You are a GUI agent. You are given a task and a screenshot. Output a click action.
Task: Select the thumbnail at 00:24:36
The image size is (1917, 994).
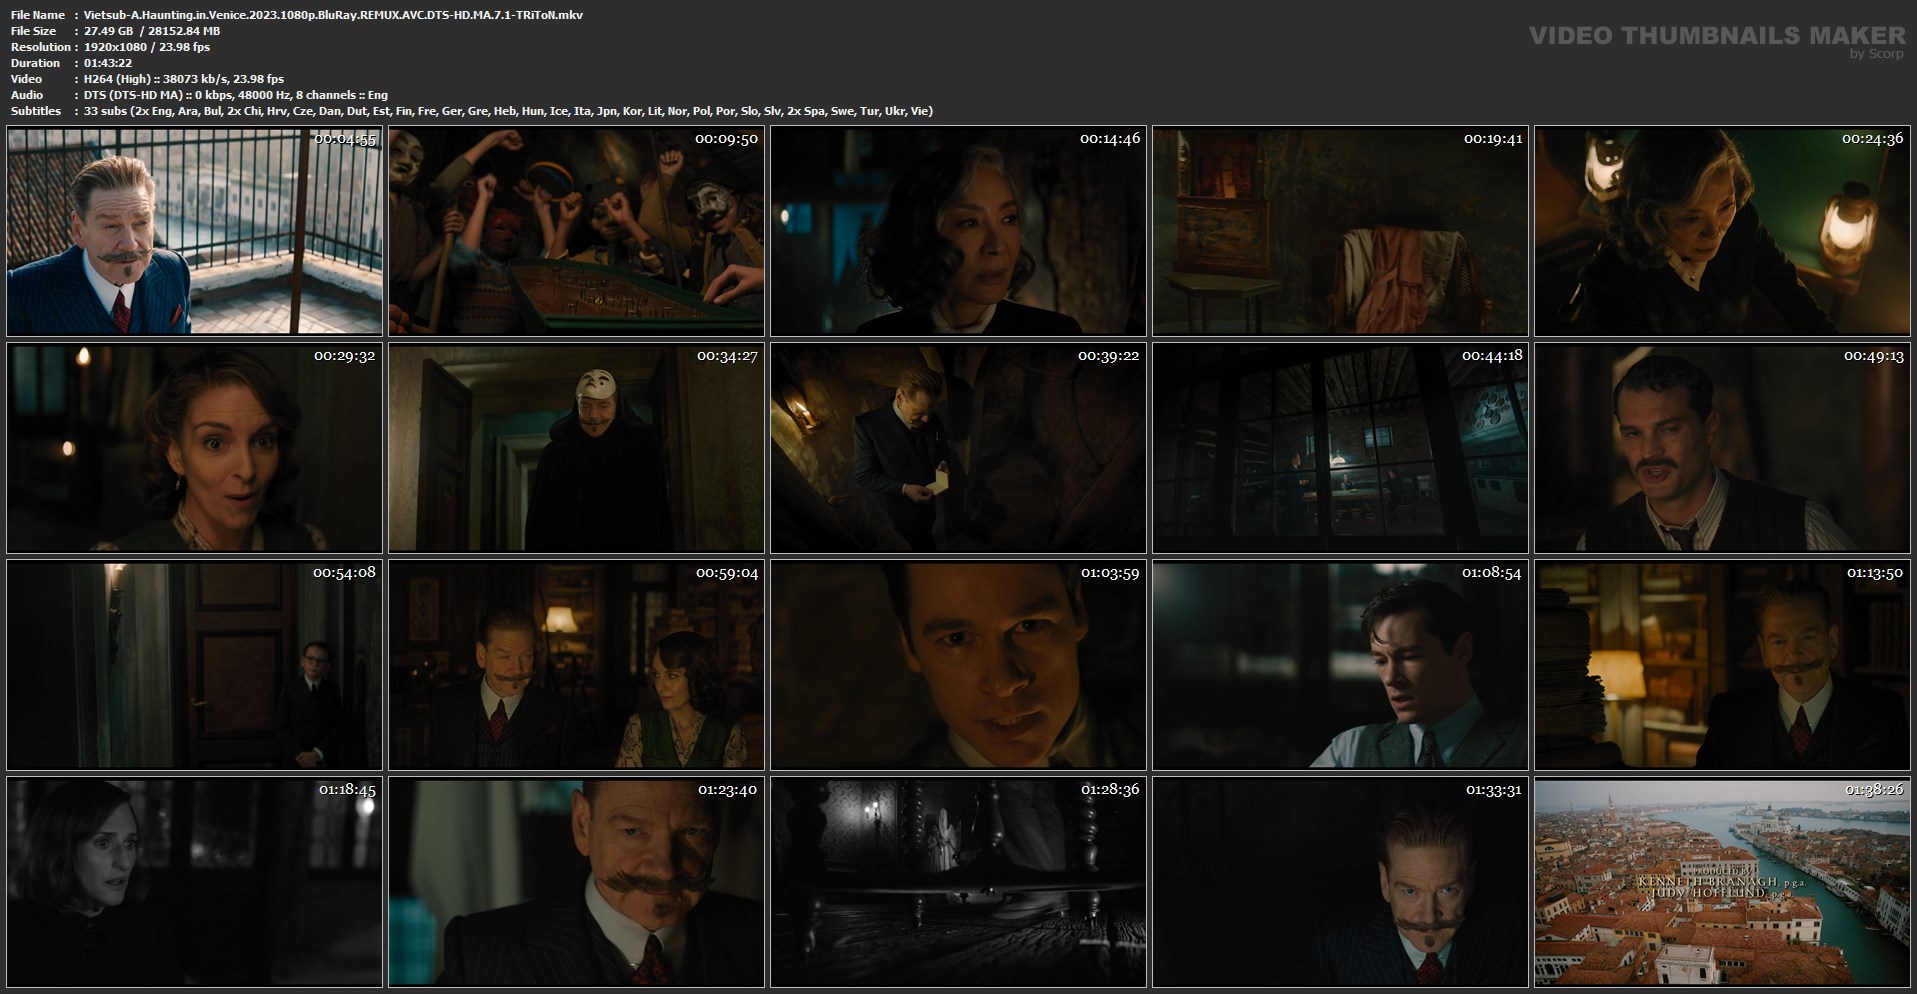click(1722, 231)
